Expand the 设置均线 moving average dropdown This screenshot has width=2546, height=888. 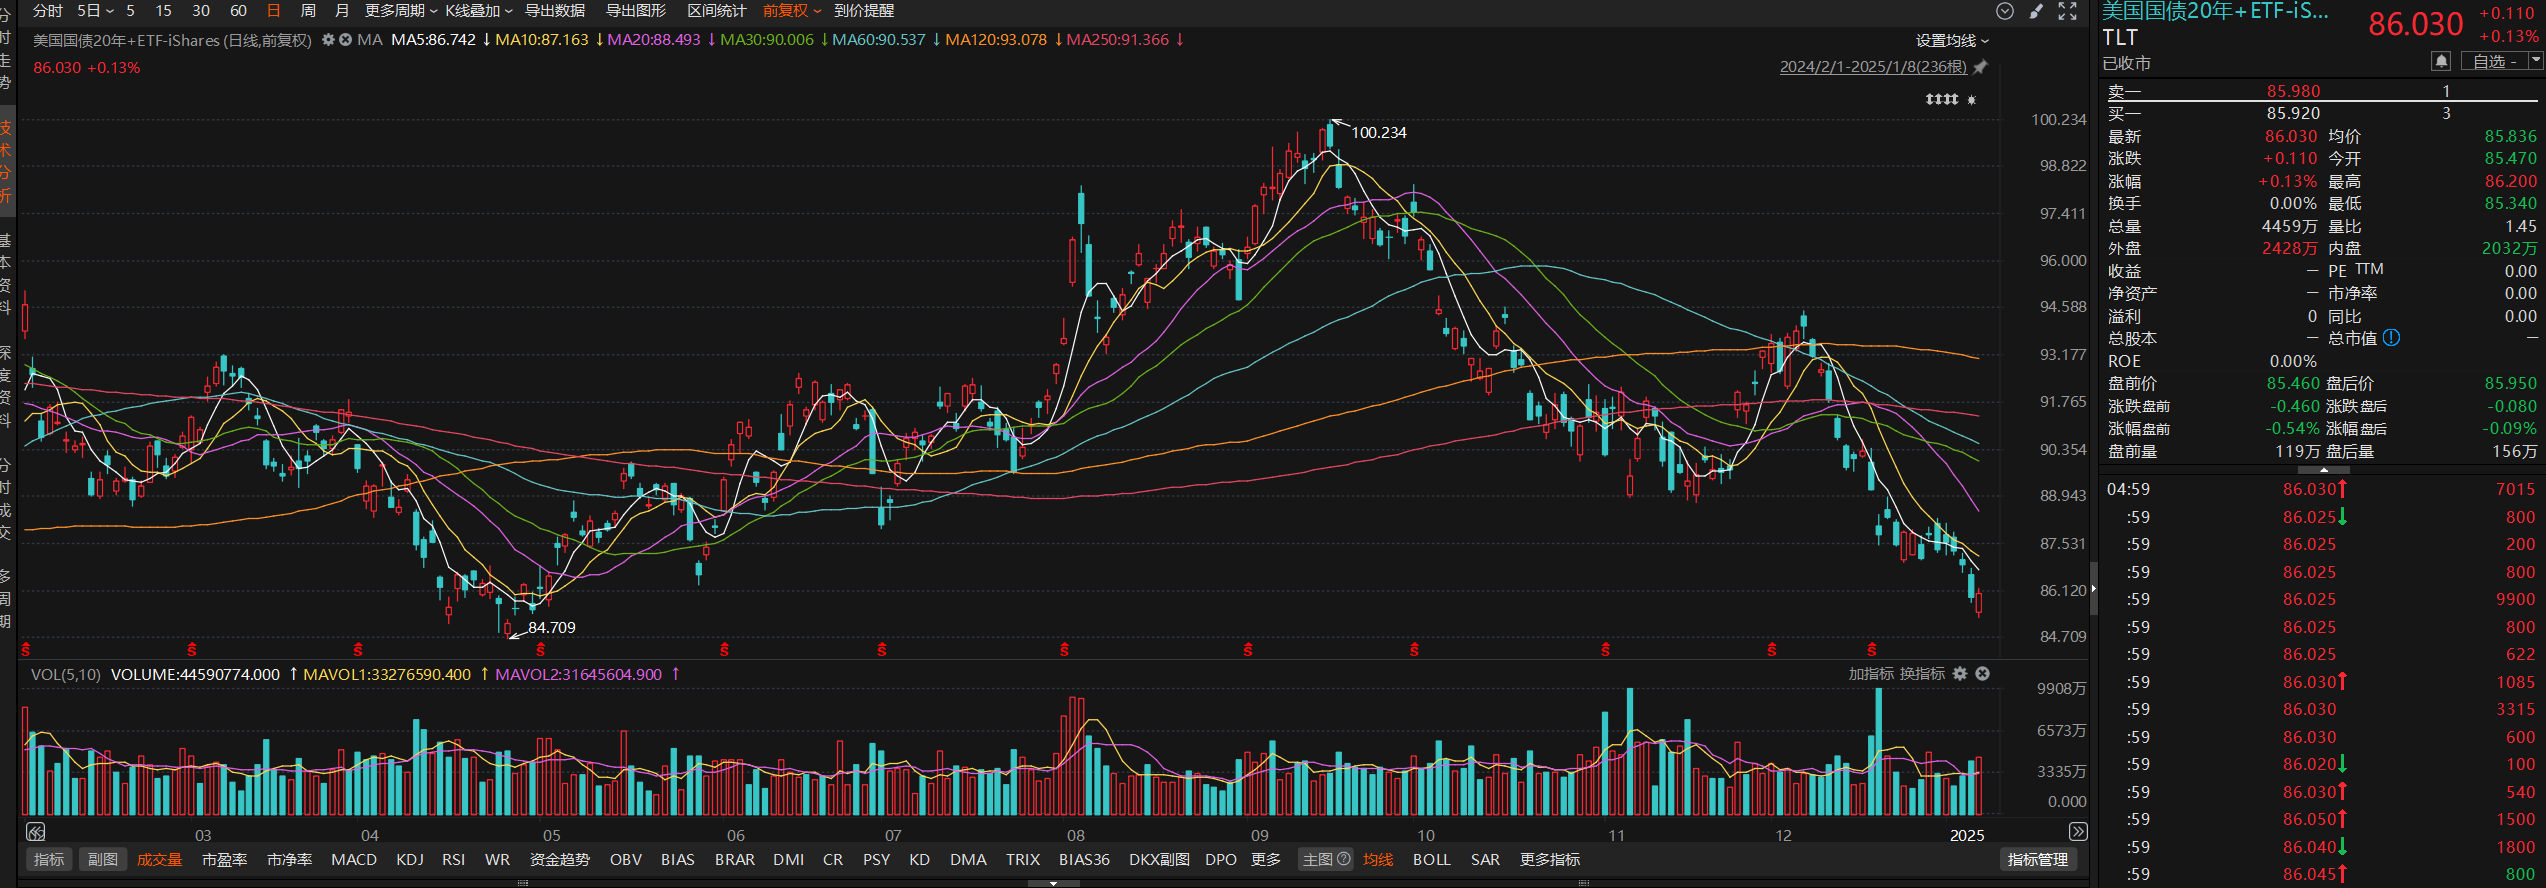pyautogui.click(x=1952, y=41)
